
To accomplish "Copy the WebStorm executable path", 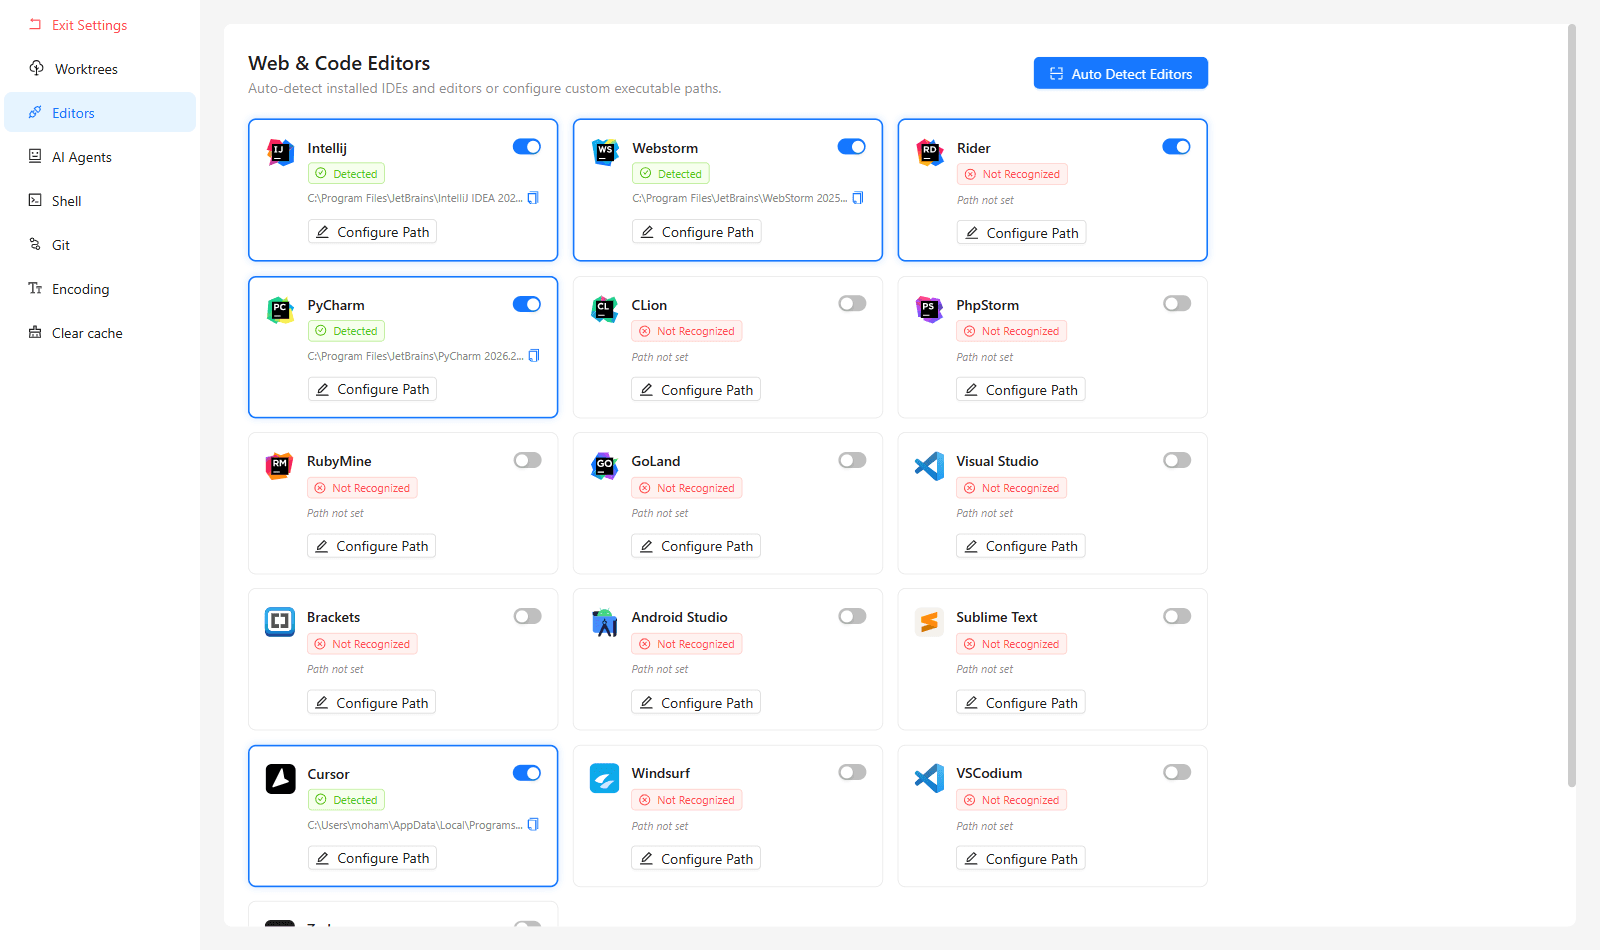I will pyautogui.click(x=858, y=198).
